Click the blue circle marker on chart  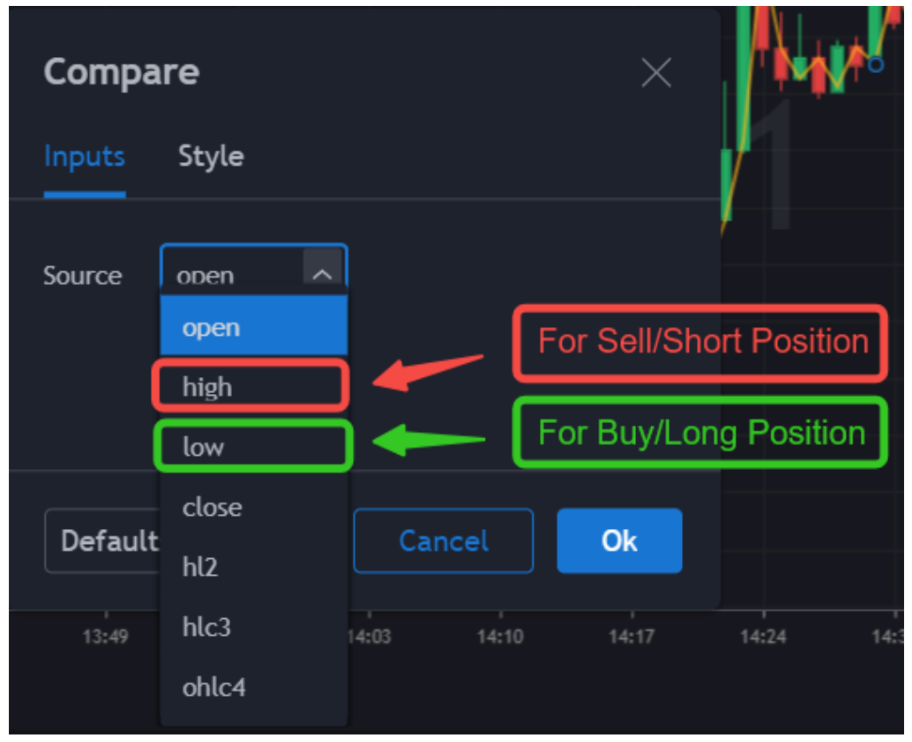pos(876,65)
